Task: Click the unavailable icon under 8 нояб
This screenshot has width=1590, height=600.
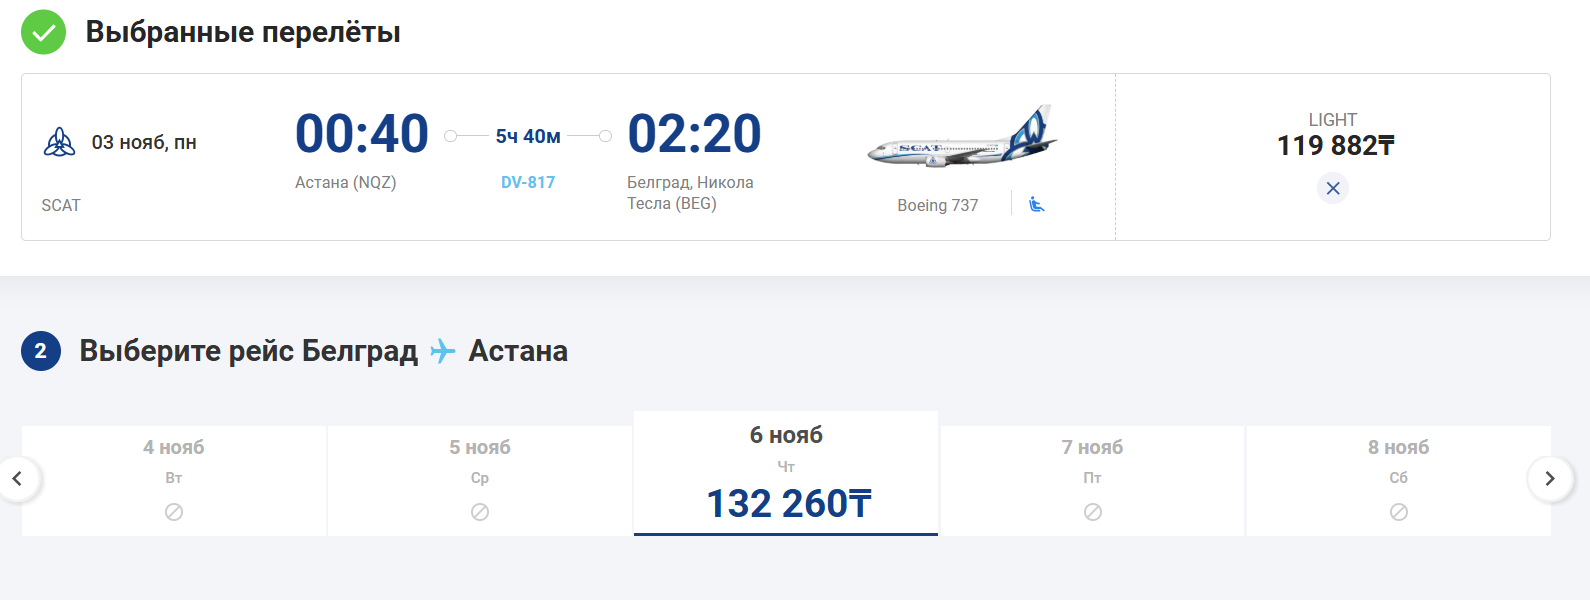Action: (1399, 512)
